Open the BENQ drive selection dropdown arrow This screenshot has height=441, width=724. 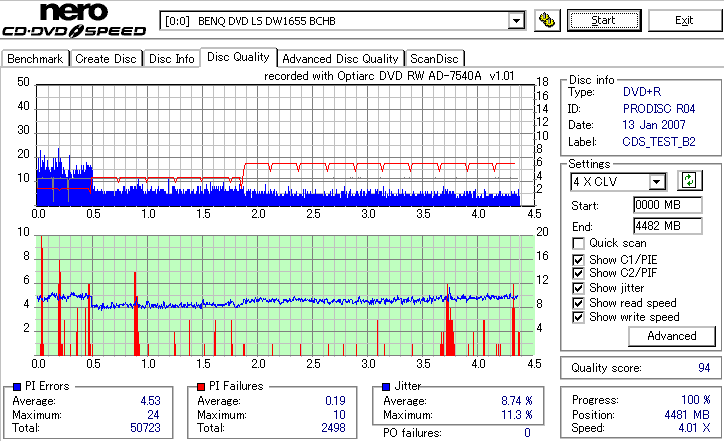pos(516,21)
